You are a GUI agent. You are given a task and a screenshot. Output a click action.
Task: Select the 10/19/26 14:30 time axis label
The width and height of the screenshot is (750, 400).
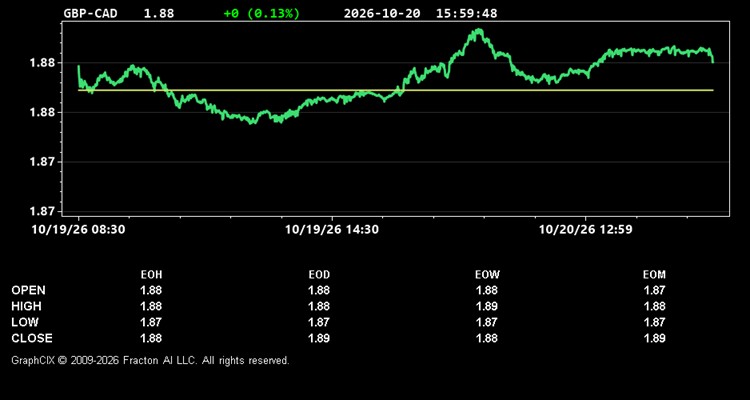(x=332, y=230)
